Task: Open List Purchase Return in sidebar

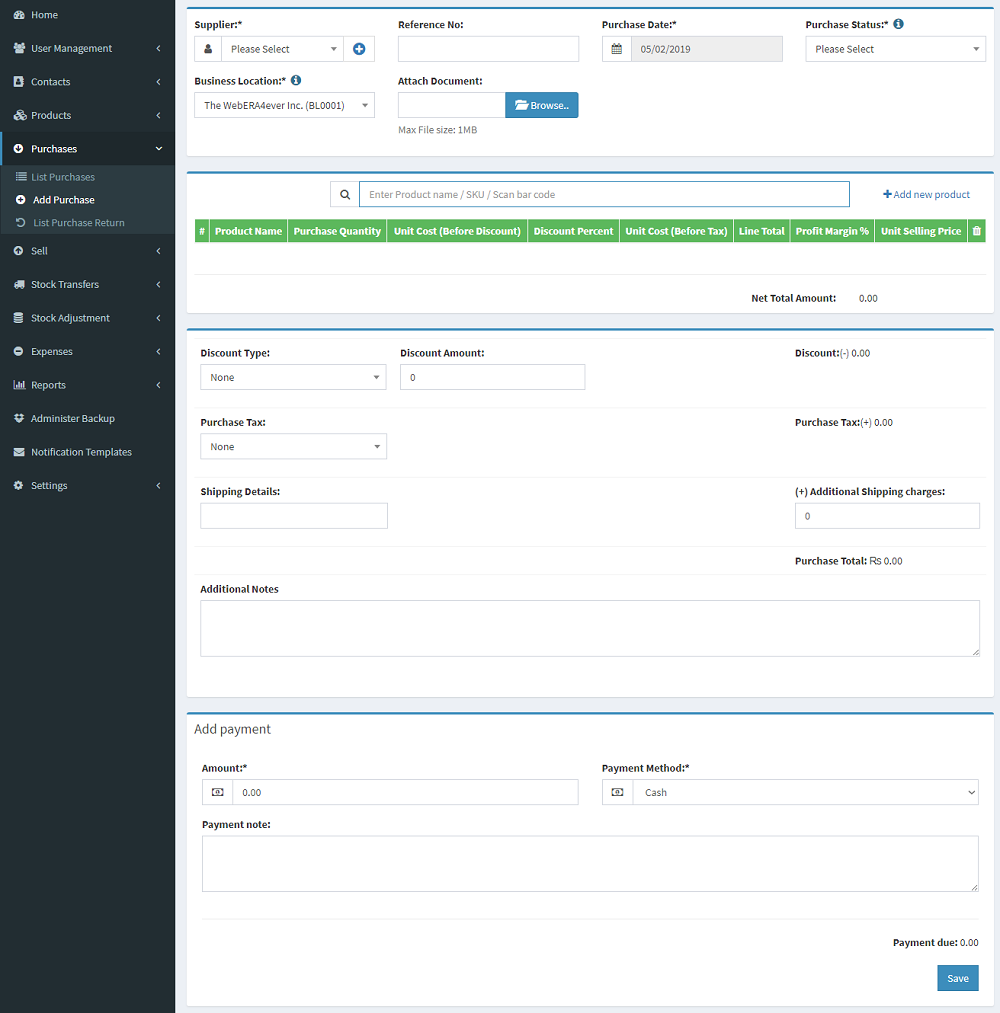Action: (78, 222)
